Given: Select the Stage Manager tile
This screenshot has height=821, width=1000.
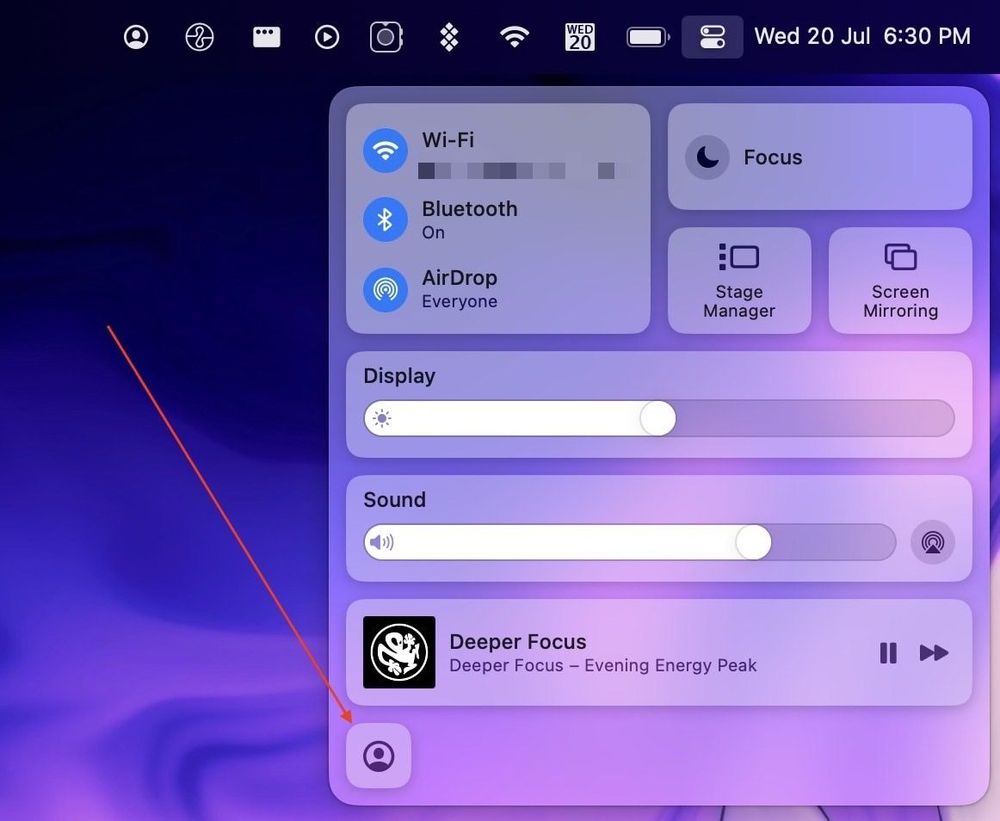Looking at the screenshot, I should pyautogui.click(x=739, y=280).
